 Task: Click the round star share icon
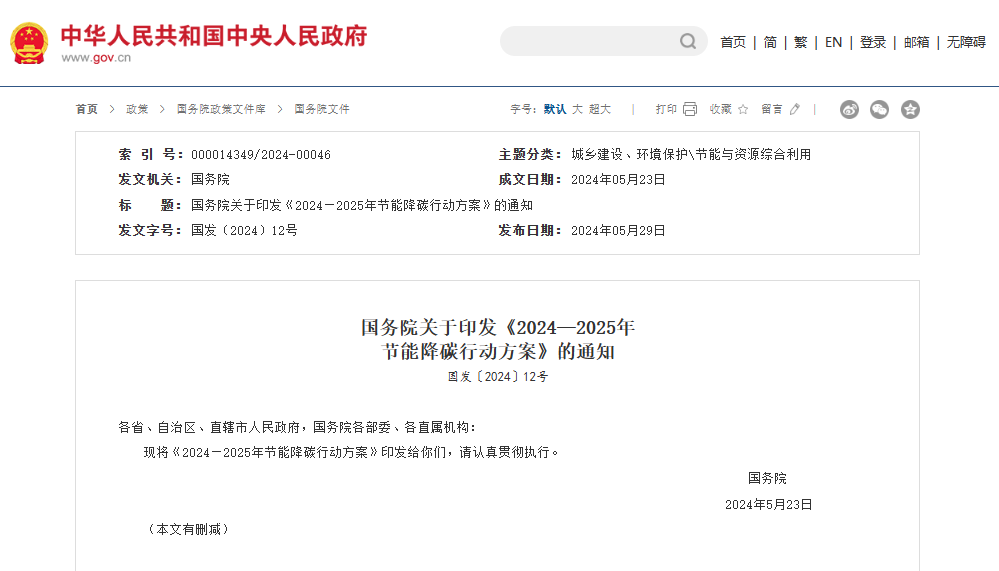point(910,110)
